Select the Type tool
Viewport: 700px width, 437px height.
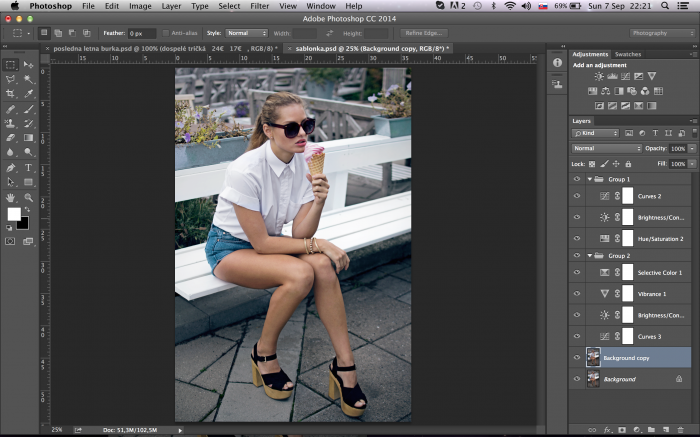[29, 168]
